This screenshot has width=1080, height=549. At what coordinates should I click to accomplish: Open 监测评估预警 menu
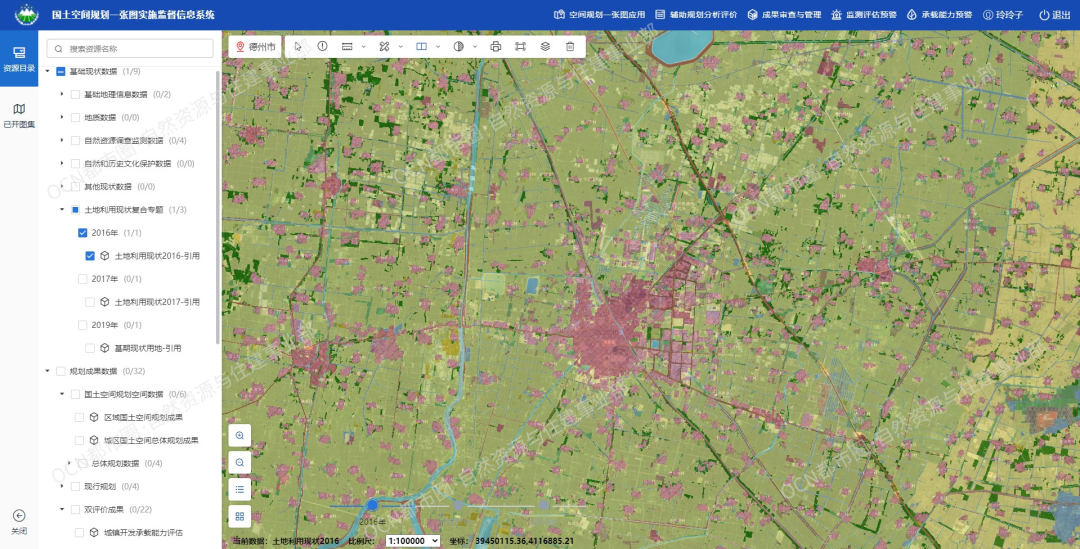(864, 14)
